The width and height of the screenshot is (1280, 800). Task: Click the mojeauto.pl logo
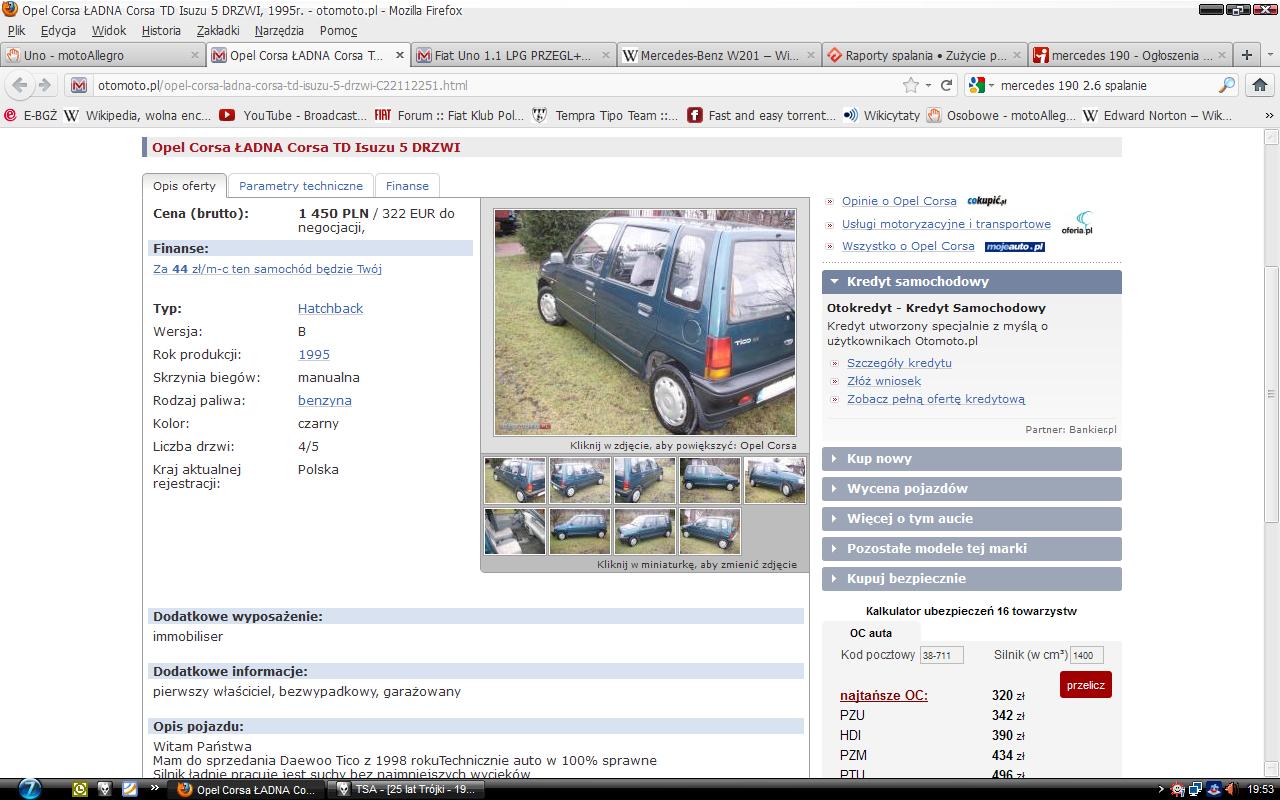[1014, 246]
